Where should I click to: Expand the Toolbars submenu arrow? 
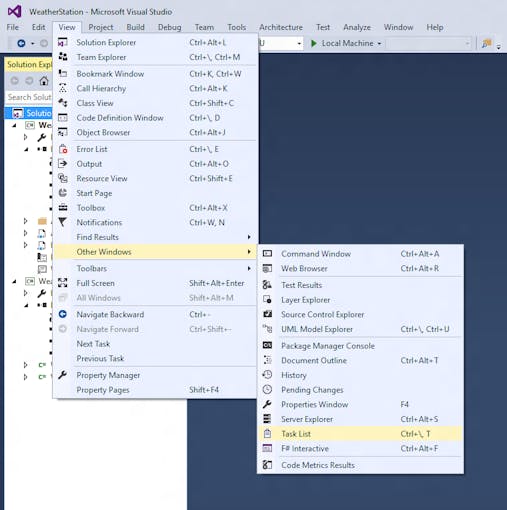point(249,268)
